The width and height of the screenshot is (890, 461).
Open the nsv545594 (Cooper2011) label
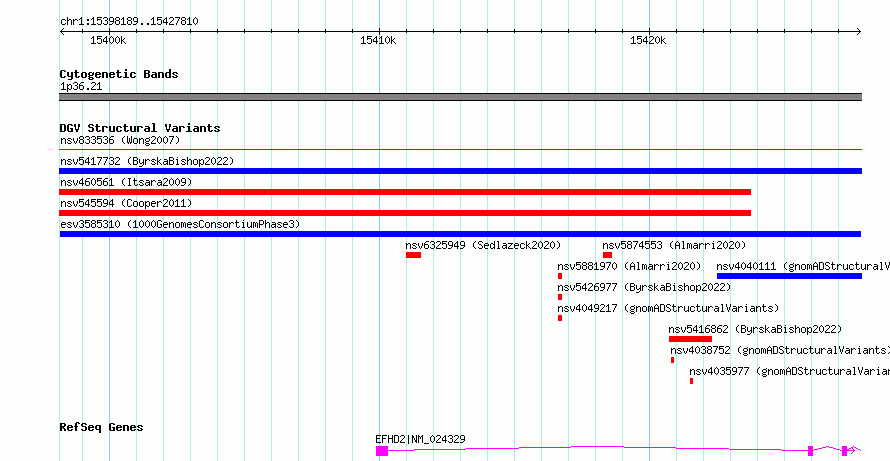pos(126,203)
